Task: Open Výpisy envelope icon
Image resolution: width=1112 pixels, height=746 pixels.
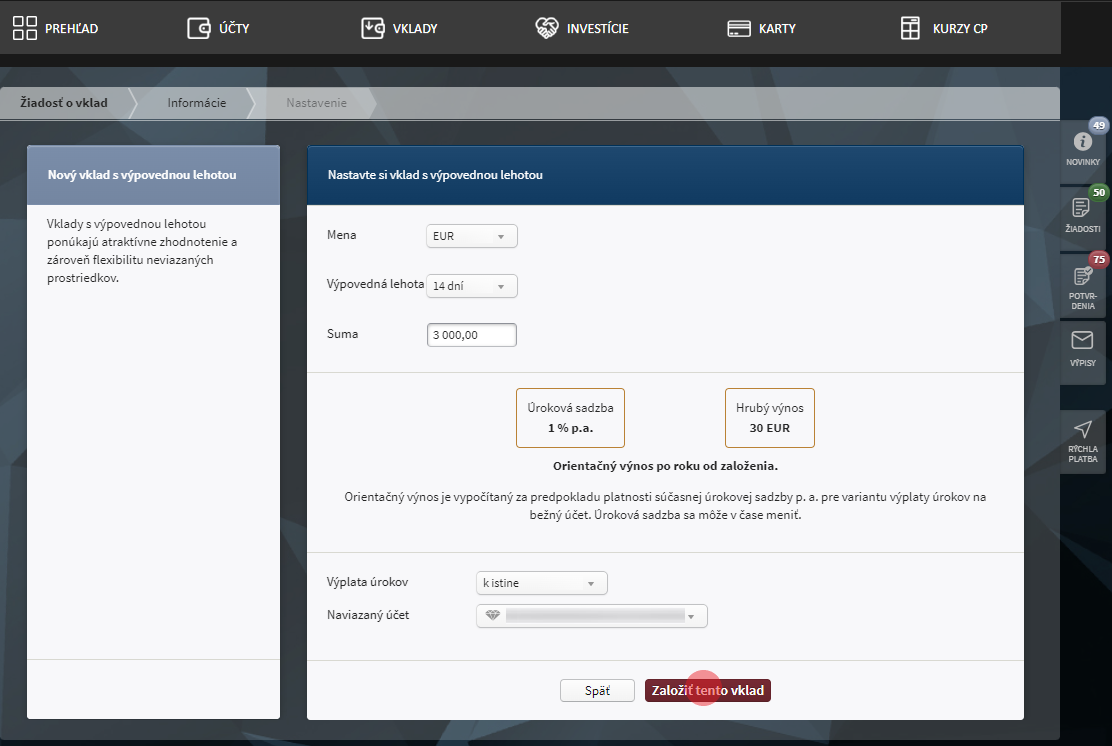Action: point(1082,342)
